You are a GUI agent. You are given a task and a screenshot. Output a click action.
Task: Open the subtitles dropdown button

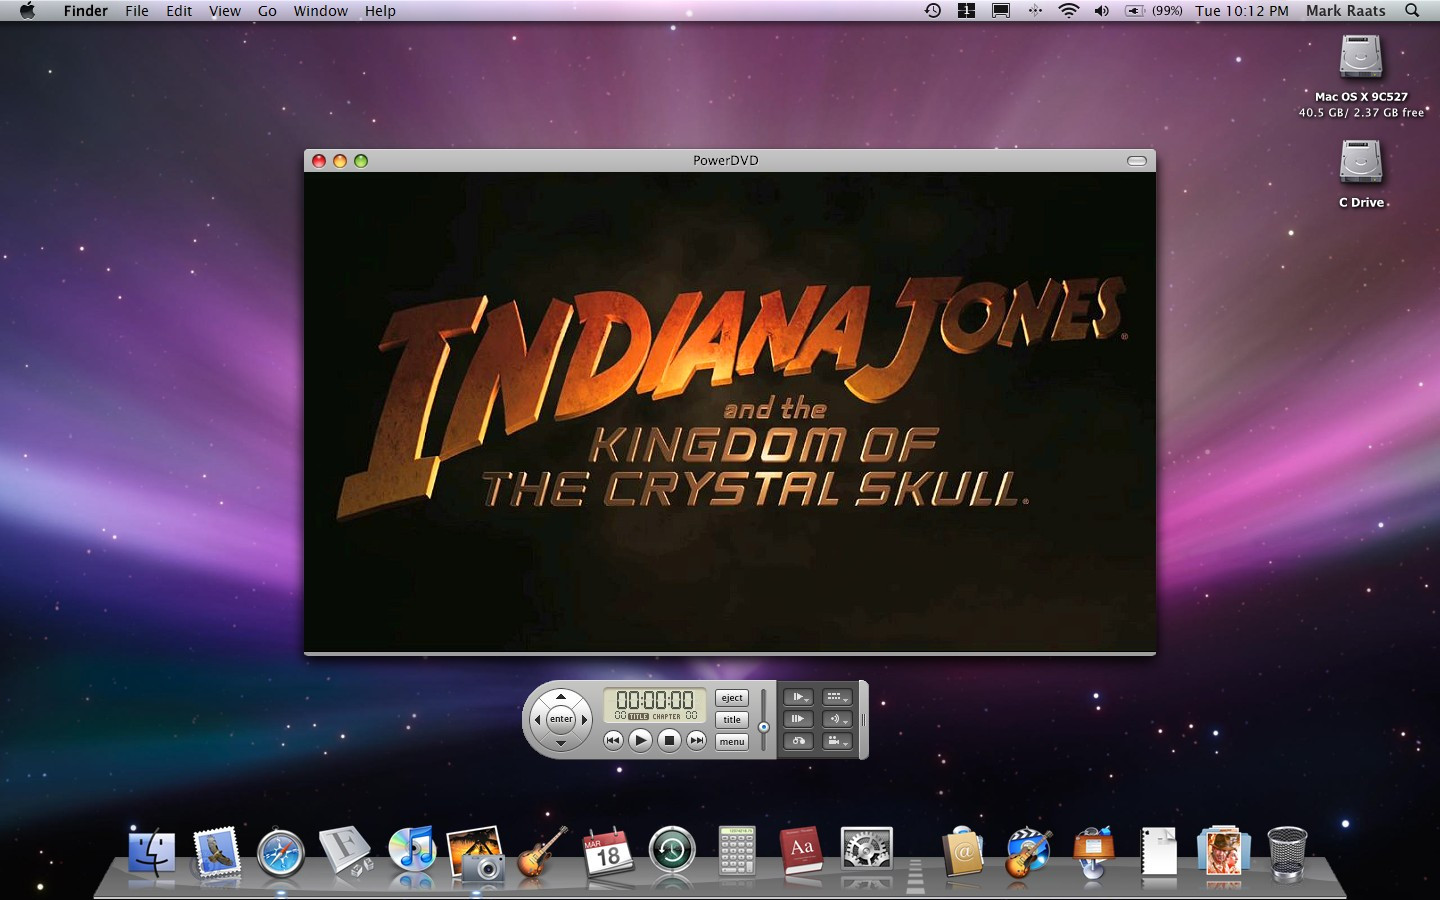[x=836, y=697]
